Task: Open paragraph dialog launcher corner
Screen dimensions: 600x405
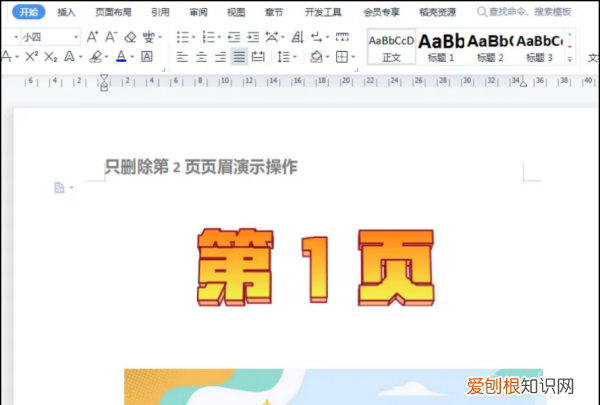Action: [356, 70]
